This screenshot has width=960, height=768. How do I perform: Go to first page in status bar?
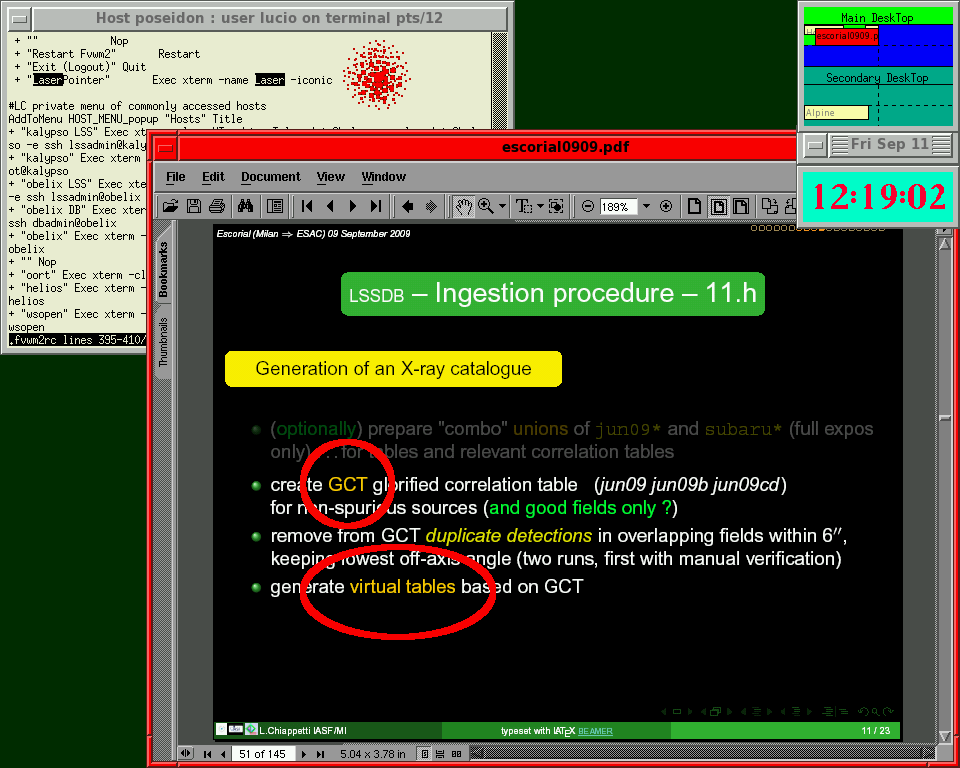(208, 754)
